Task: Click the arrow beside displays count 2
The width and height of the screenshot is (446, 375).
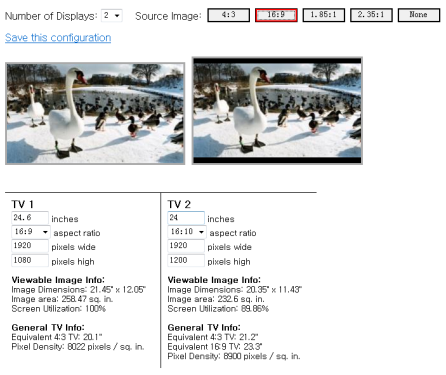Action: pyautogui.click(x=117, y=16)
